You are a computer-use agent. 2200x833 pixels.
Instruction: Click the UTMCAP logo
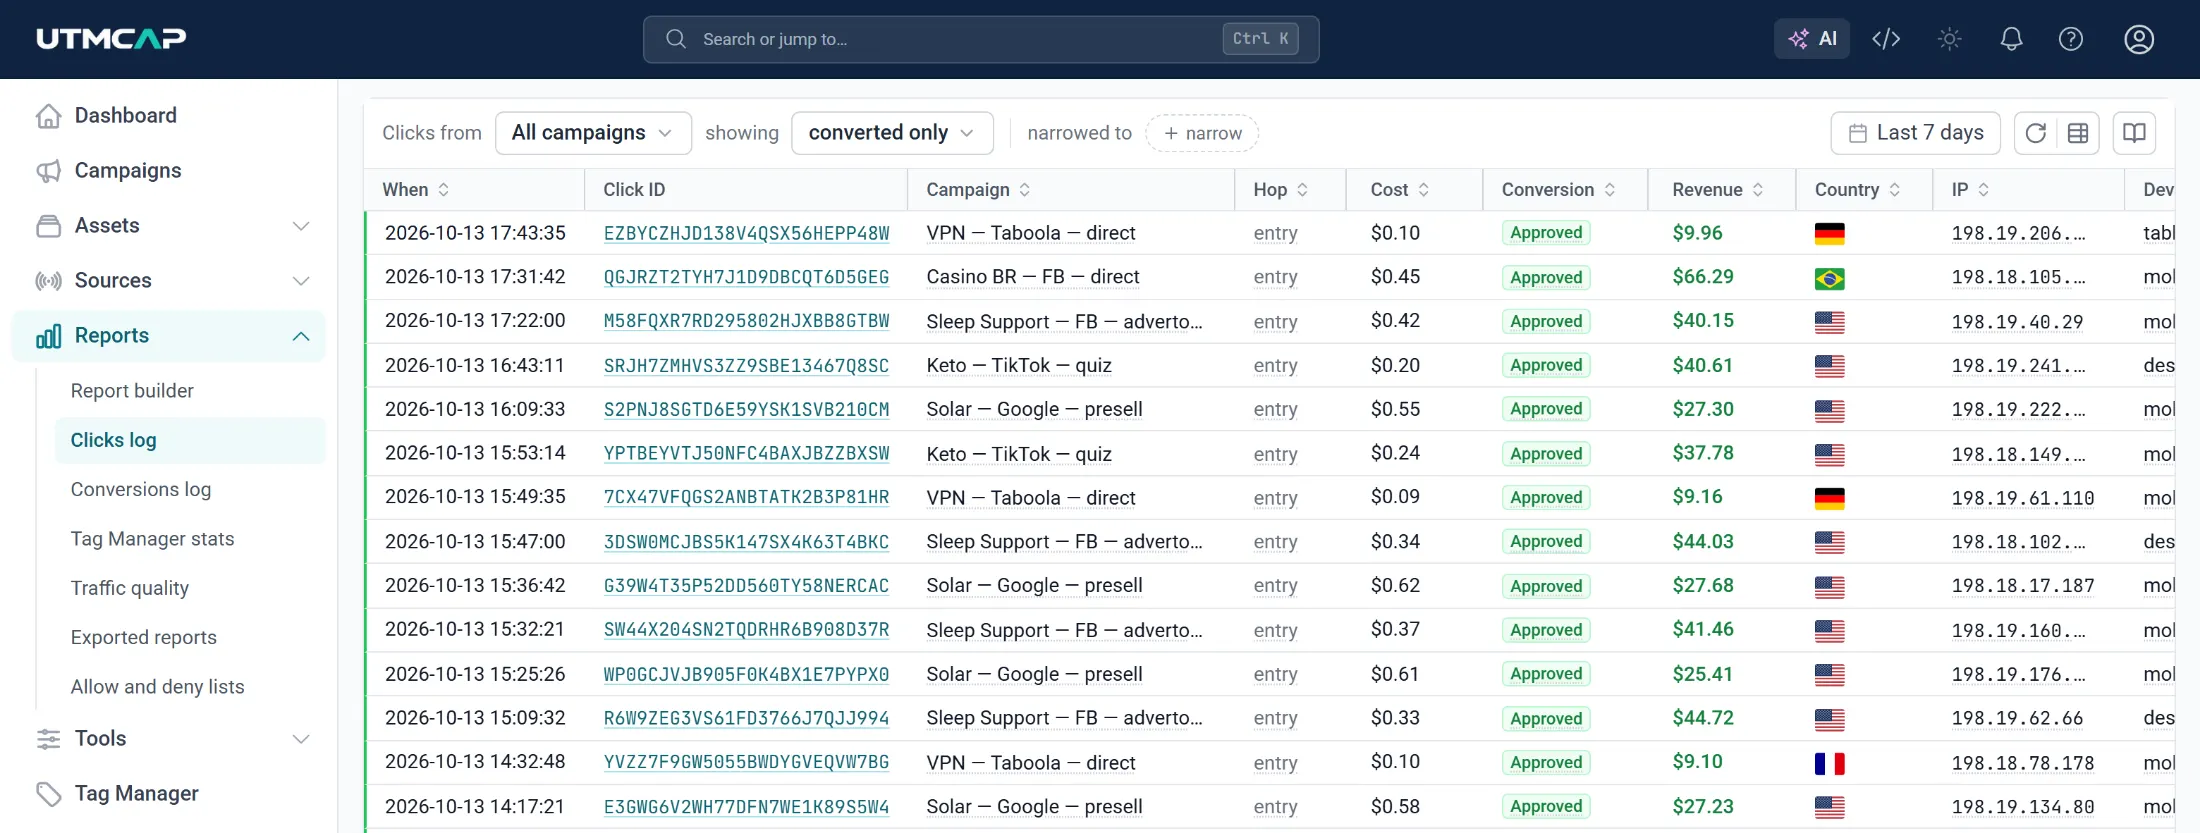point(111,39)
